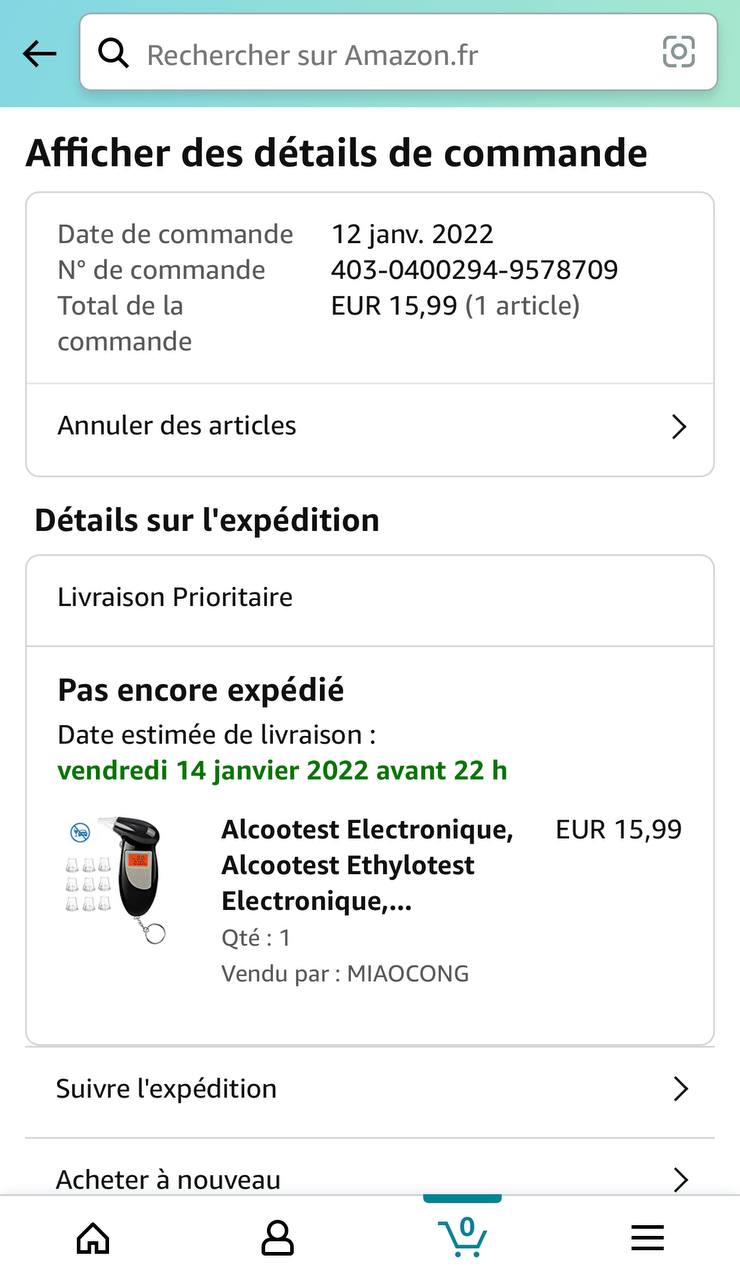Image resolution: width=740 pixels, height=1280 pixels.
Task: Click the Rechercher sur Amazon.fr search field
Action: pyautogui.click(x=399, y=53)
